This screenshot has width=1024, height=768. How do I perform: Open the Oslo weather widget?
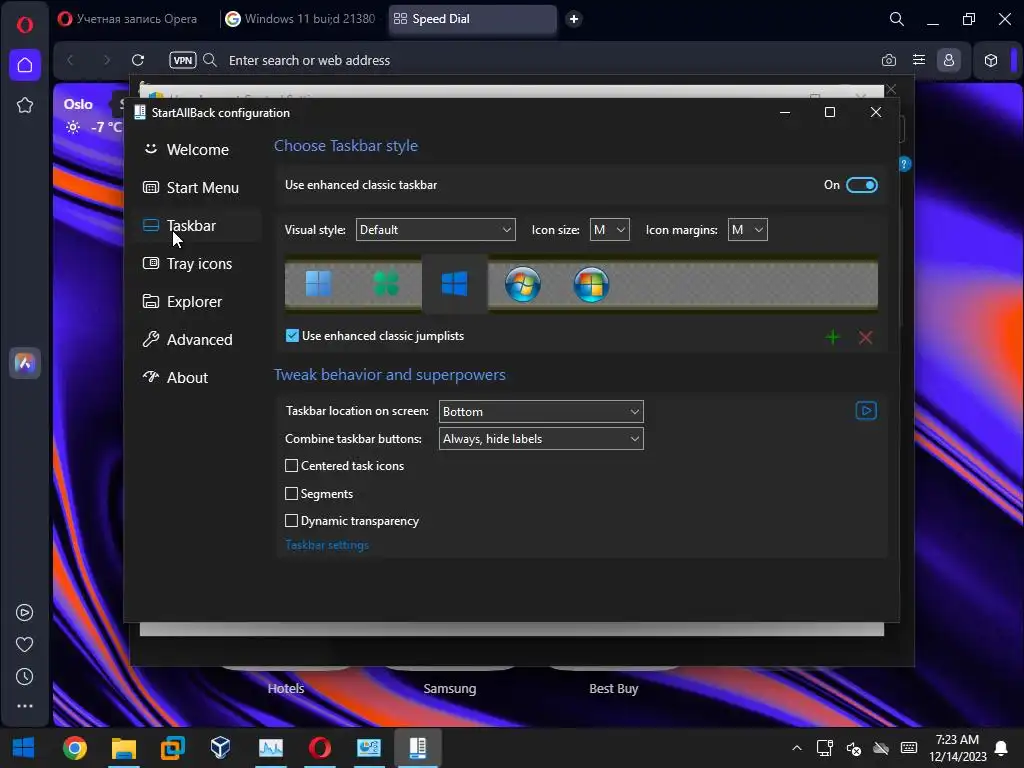coord(92,116)
